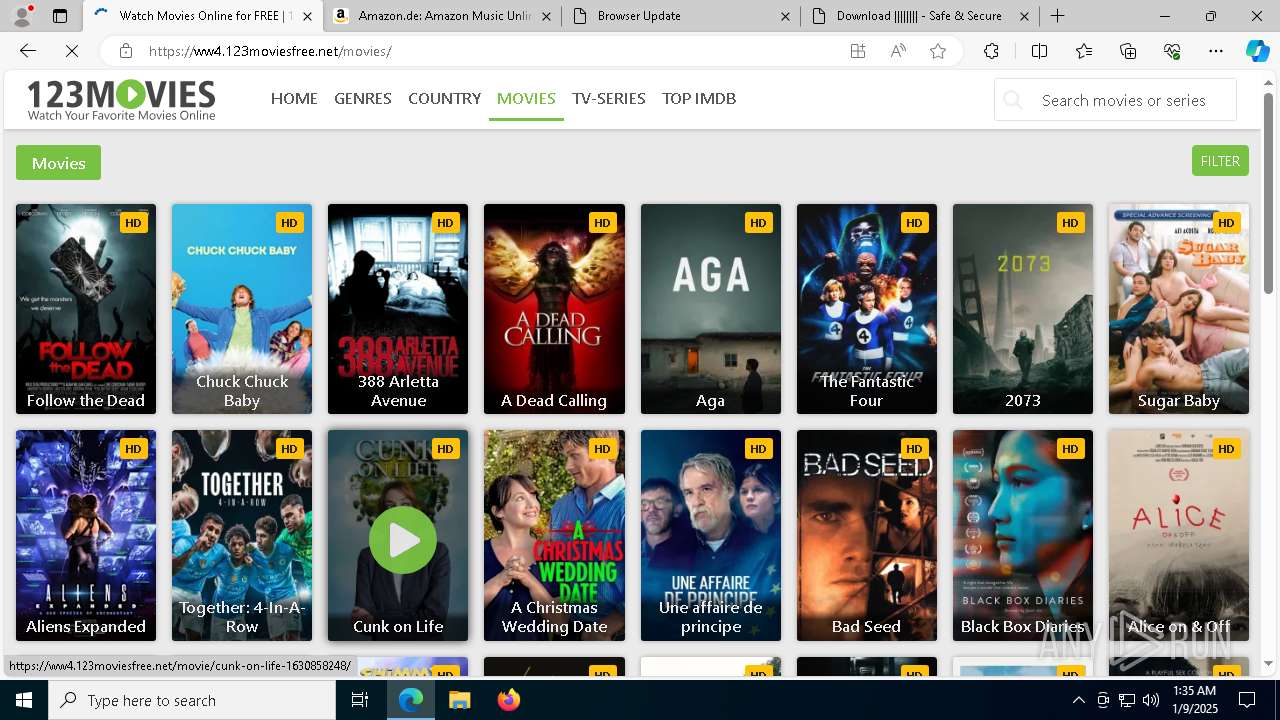The image size is (1280, 720).
Task: Click the browser back arrow
Action: pyautogui.click(x=28, y=51)
